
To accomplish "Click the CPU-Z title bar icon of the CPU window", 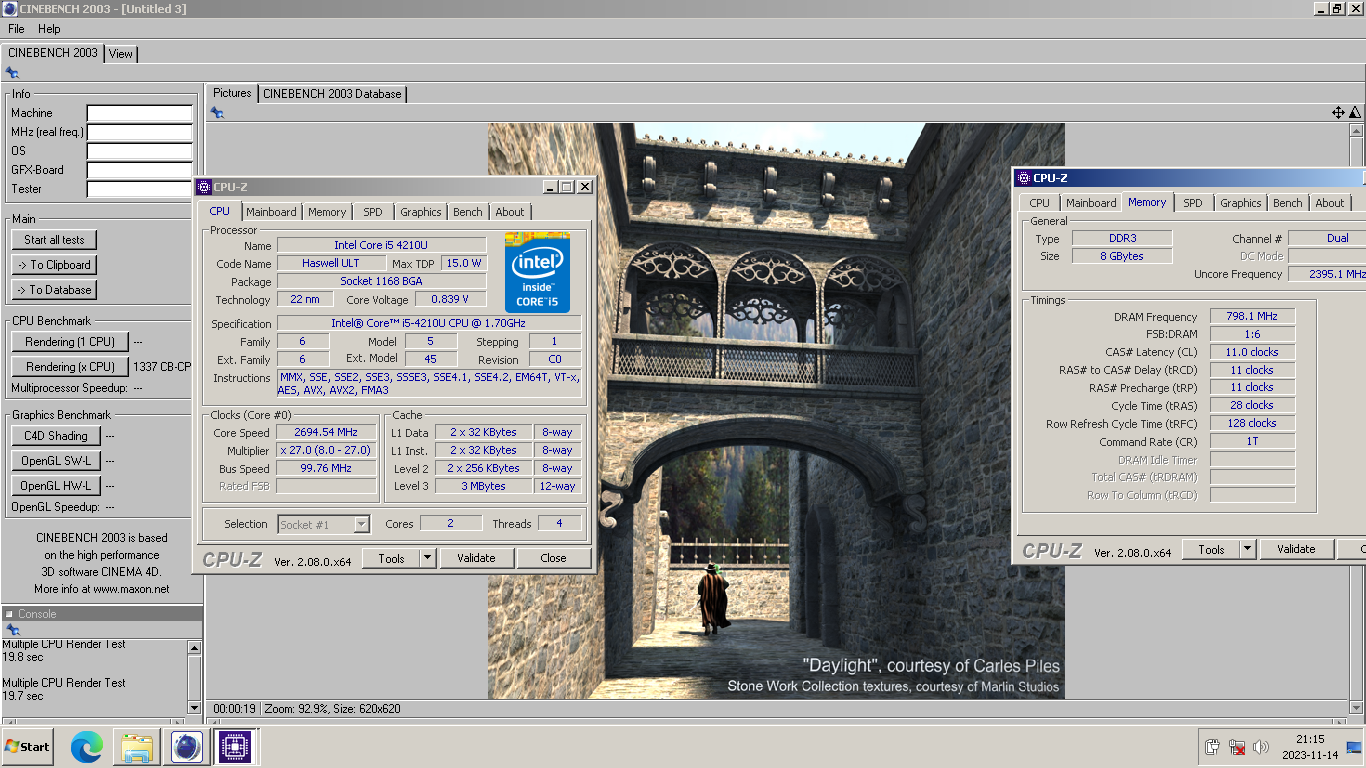I will [204, 186].
